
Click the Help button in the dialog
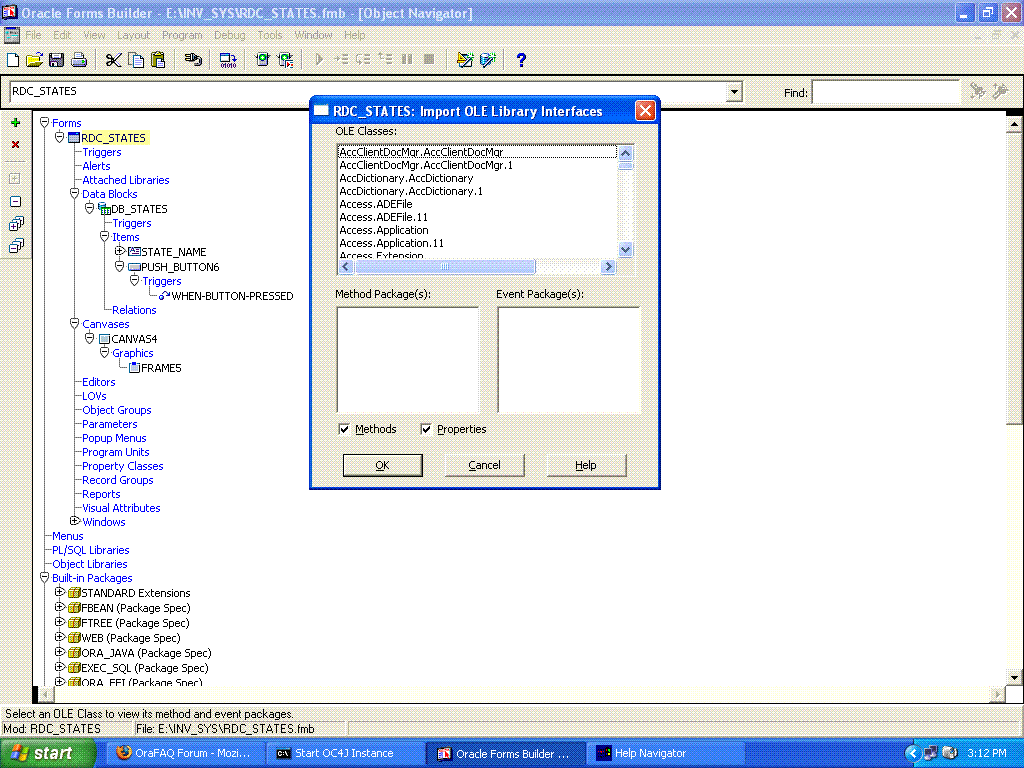[586, 465]
